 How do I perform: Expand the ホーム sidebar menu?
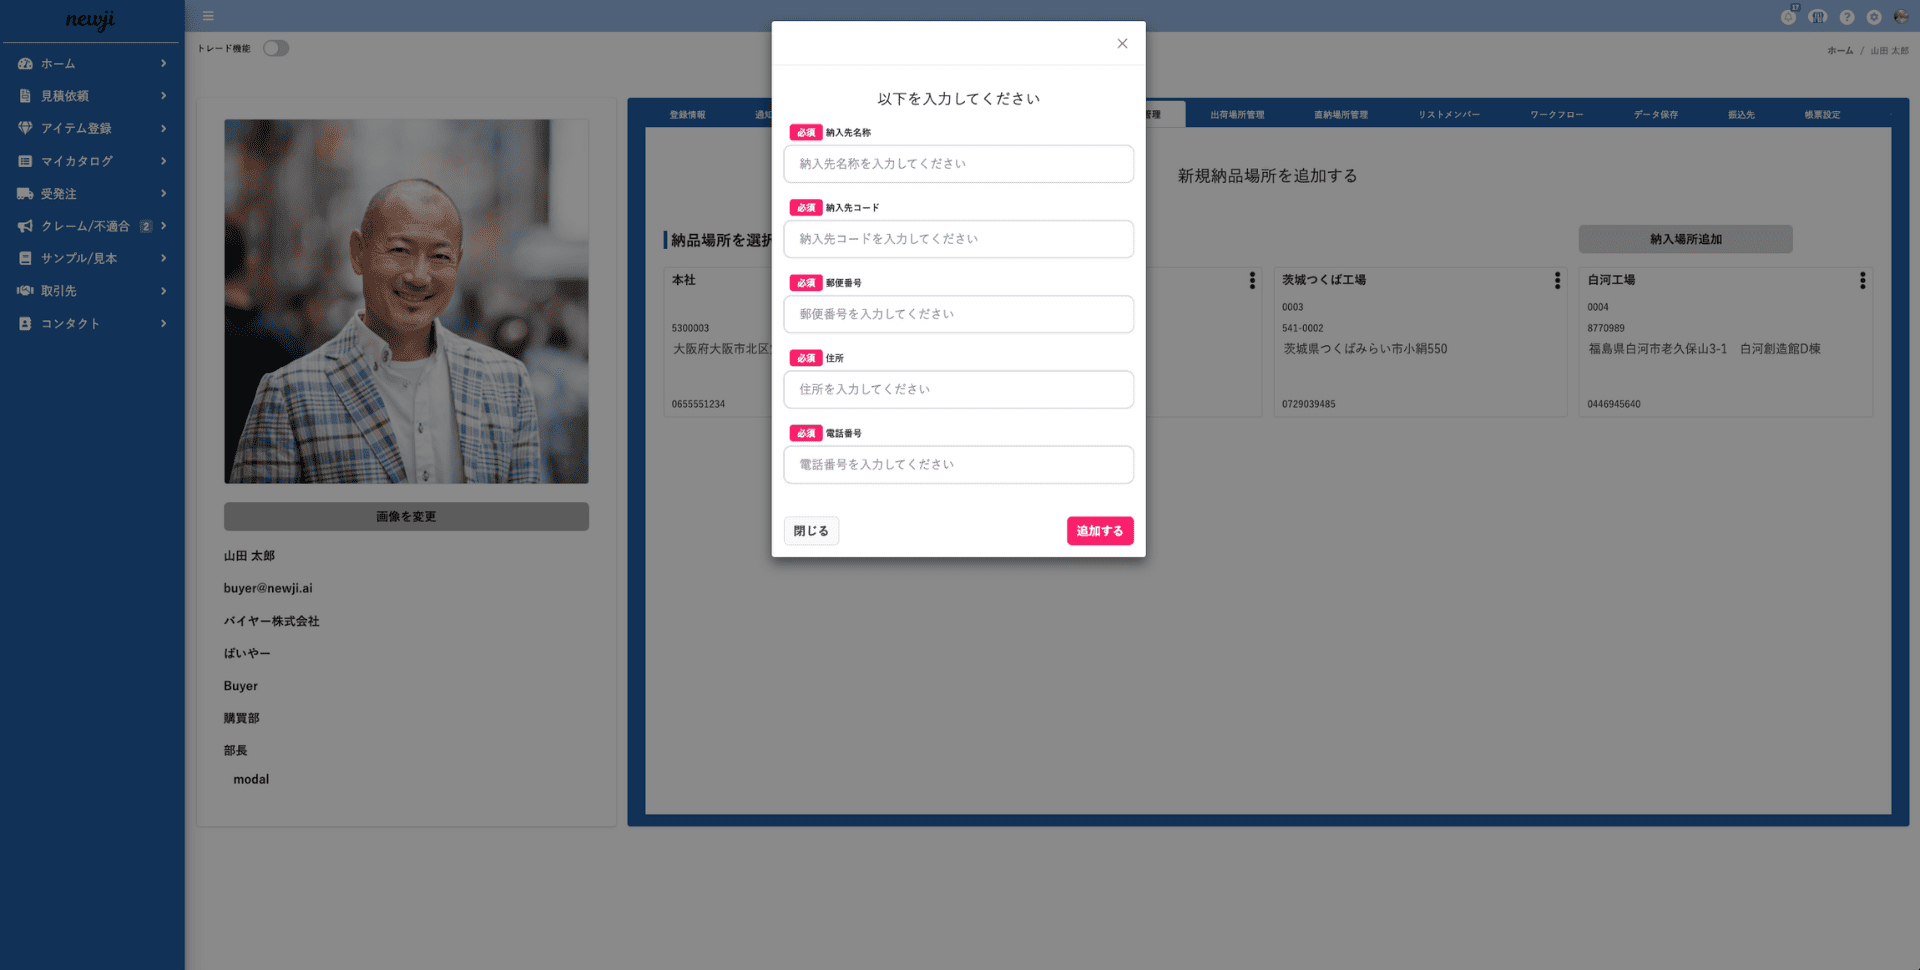163,64
